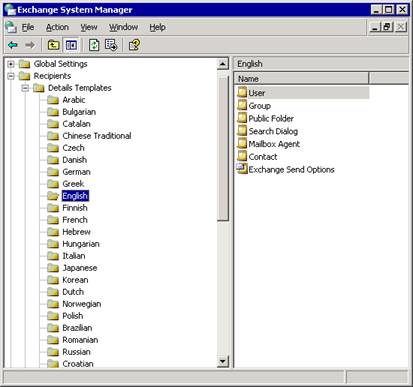Sort list by Name column header
Image resolution: width=413 pixels, height=387 pixels.
(x=302, y=79)
